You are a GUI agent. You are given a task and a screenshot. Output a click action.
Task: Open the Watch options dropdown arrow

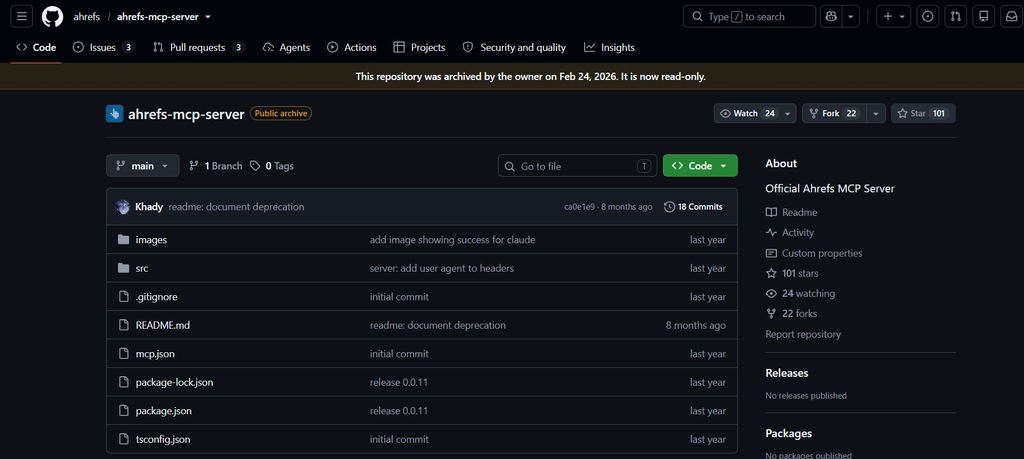pos(788,114)
